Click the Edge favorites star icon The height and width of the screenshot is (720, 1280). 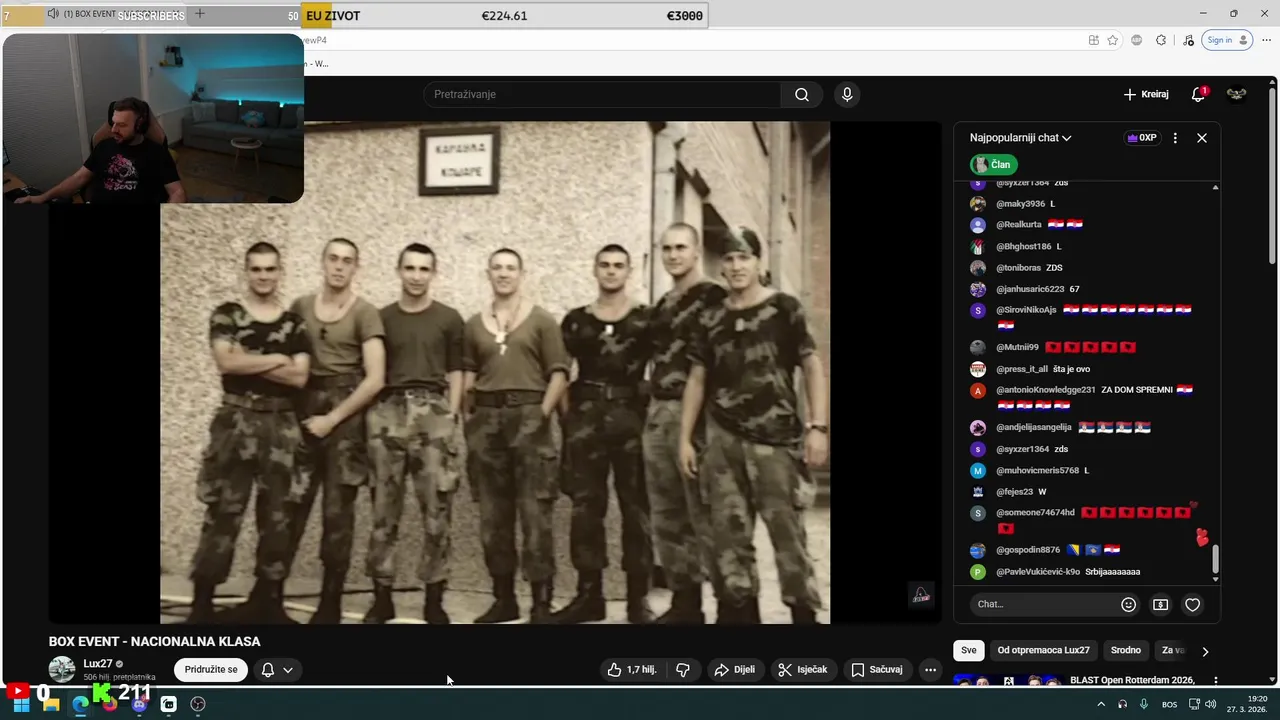click(1112, 40)
